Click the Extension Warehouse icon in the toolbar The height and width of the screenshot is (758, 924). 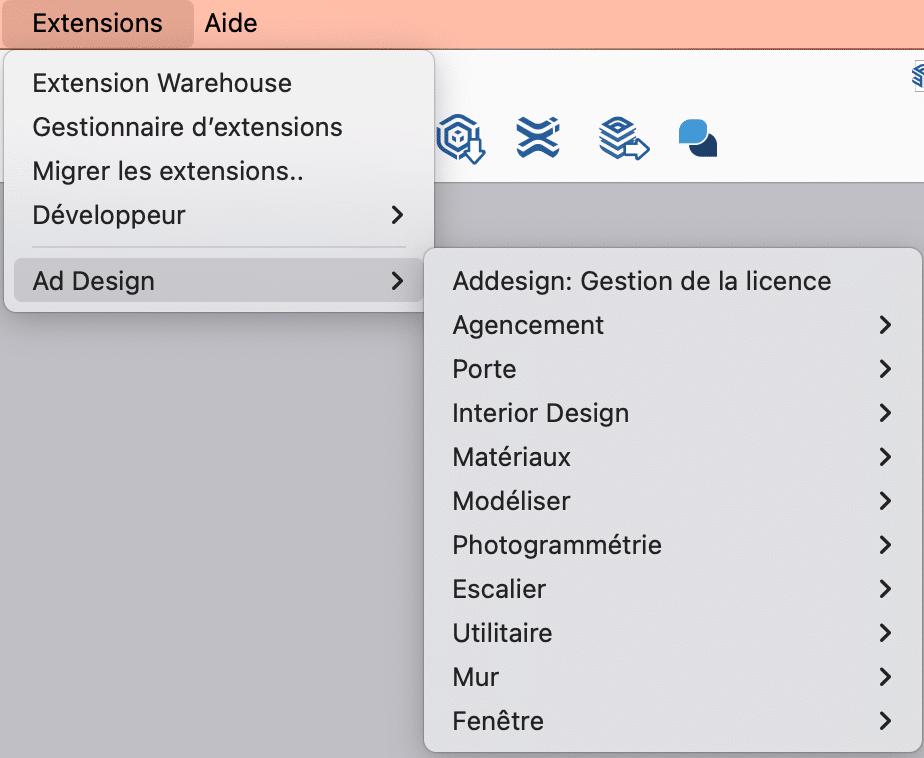537,138
